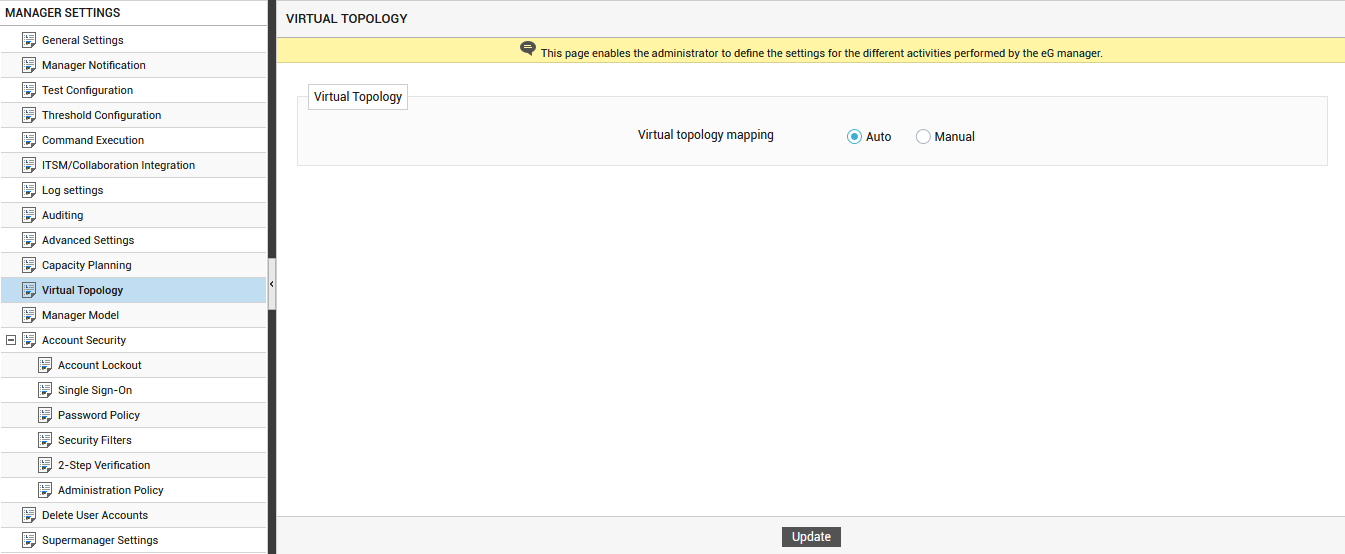The width and height of the screenshot is (1345, 554).
Task: Click the Virtual Topology fieldset legend
Action: point(358,97)
